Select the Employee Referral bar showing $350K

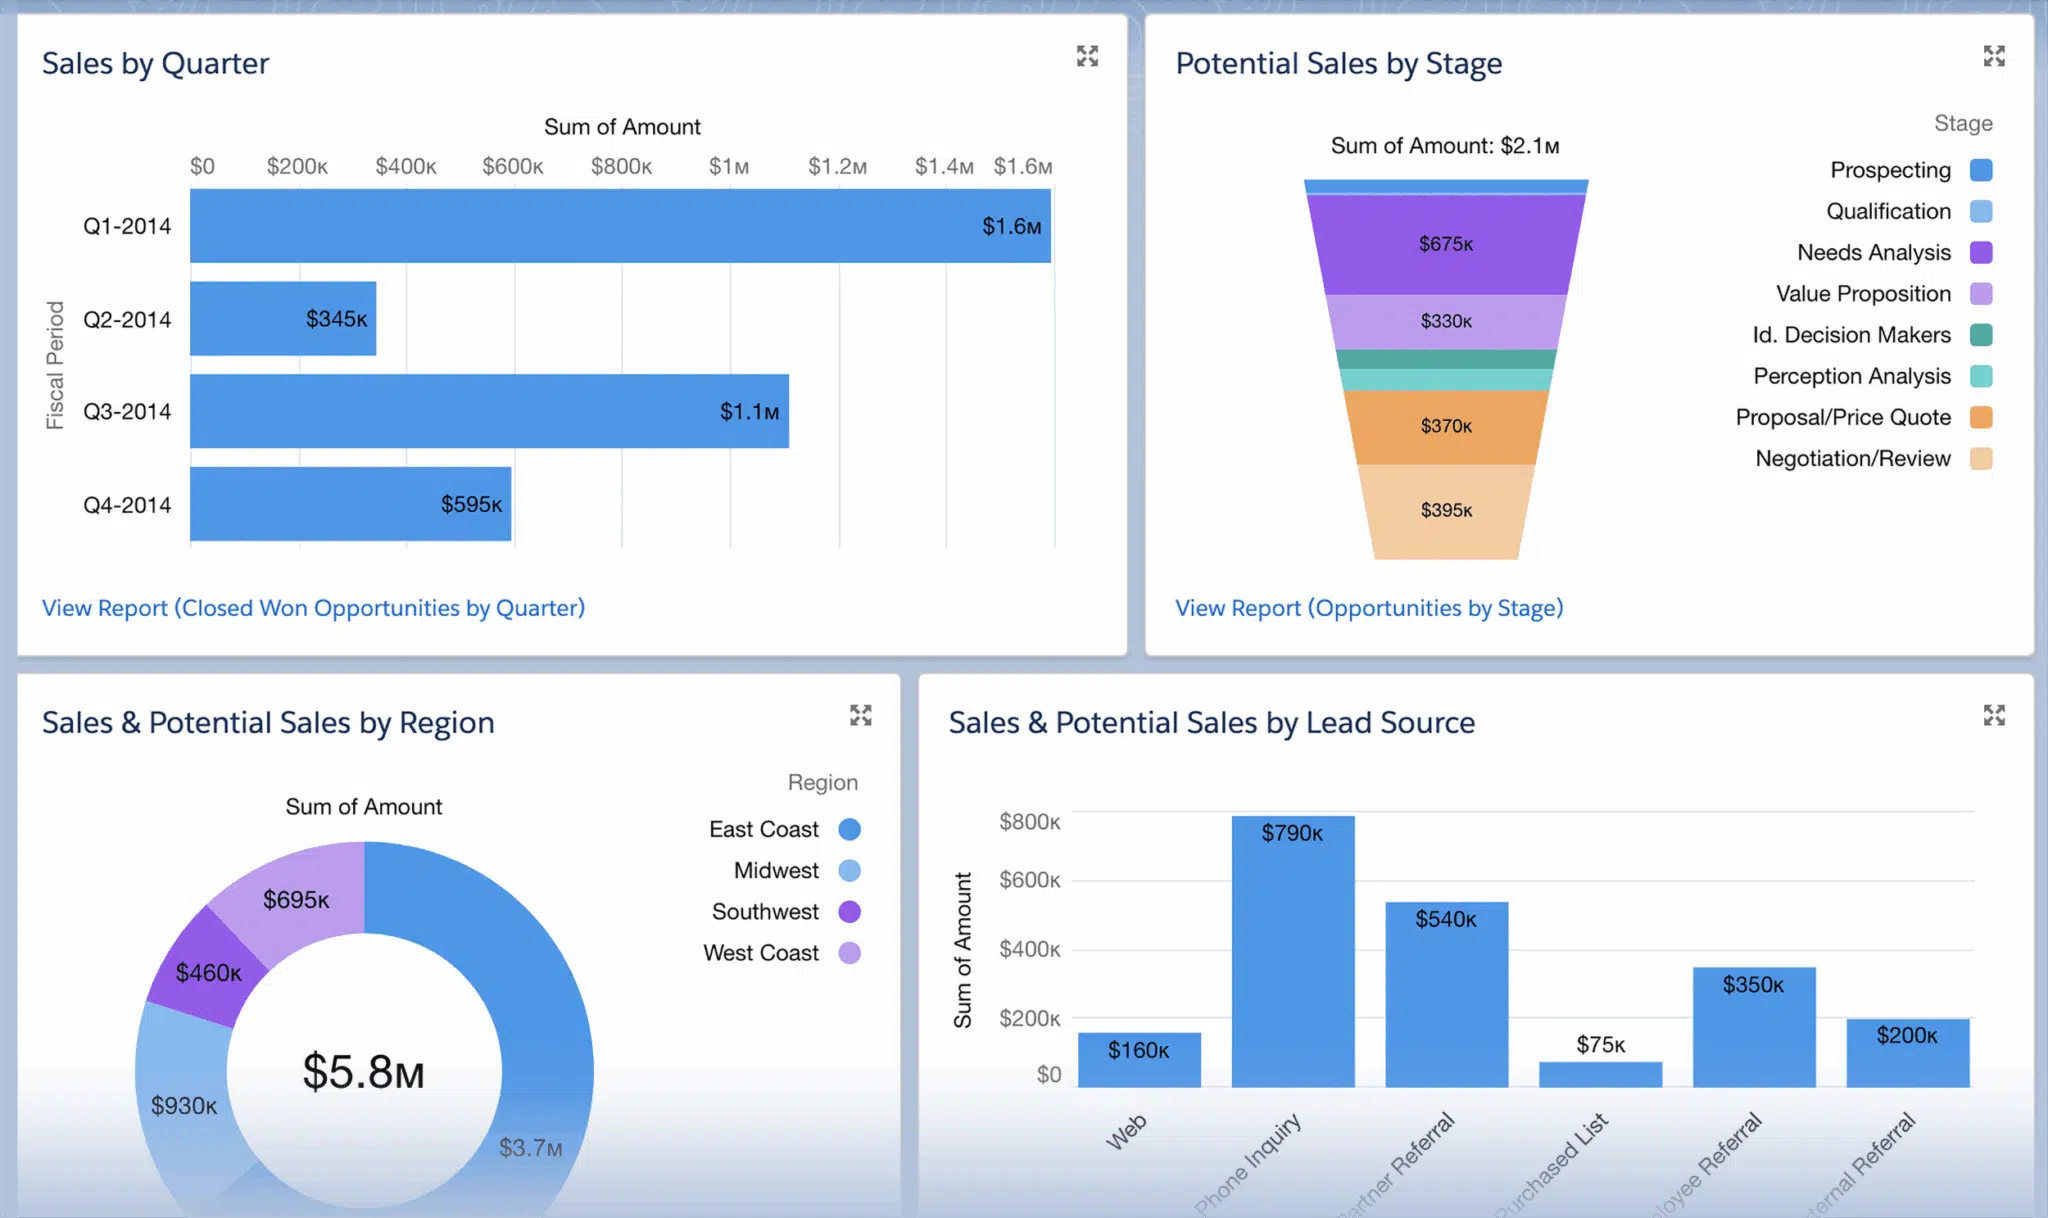click(x=1754, y=1027)
